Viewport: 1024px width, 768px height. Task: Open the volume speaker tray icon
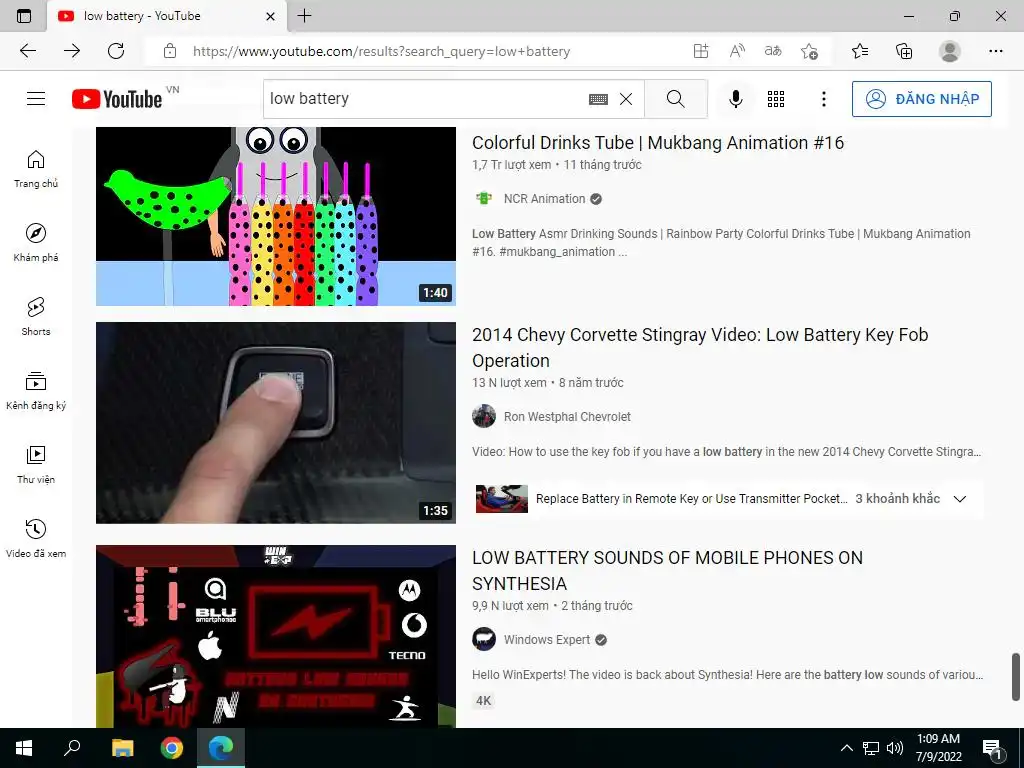pos(895,748)
